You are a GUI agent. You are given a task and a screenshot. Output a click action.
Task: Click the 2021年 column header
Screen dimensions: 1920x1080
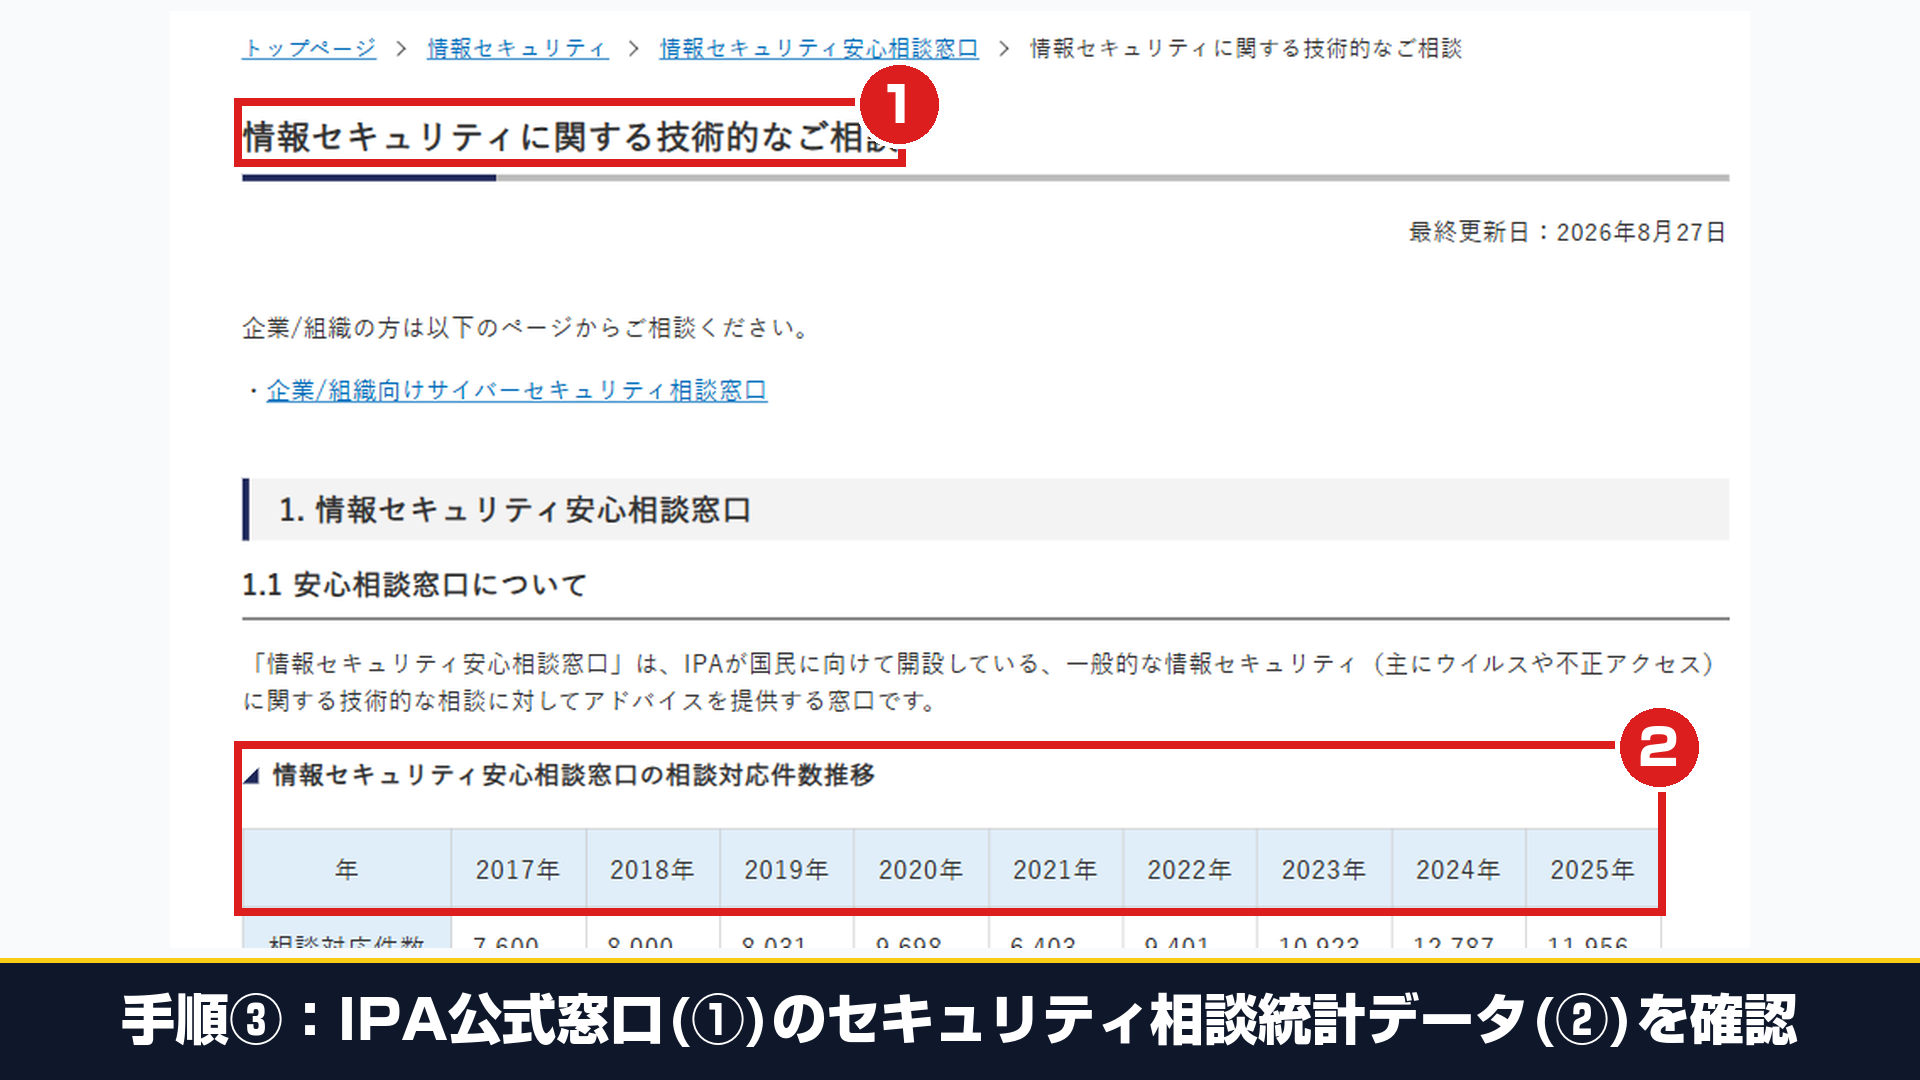tap(1055, 869)
